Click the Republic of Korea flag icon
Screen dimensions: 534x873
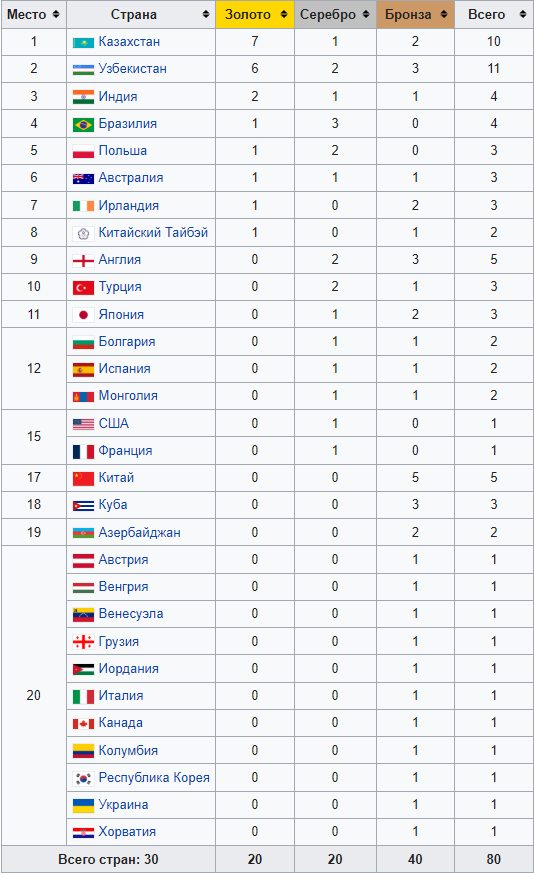83,778
